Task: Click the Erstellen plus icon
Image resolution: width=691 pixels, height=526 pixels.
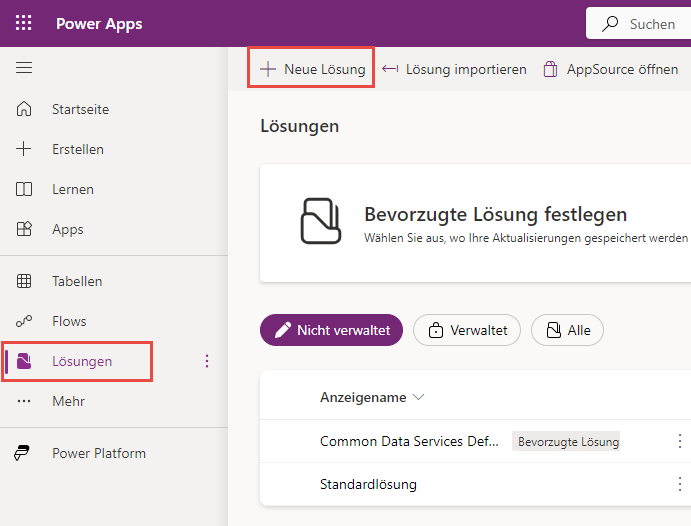Action: [x=24, y=149]
